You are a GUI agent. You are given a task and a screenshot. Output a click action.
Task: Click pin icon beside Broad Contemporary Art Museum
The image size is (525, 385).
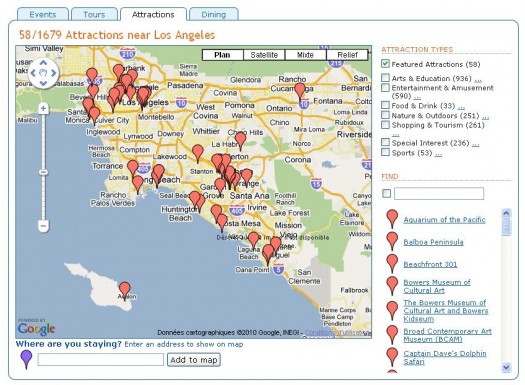(392, 334)
